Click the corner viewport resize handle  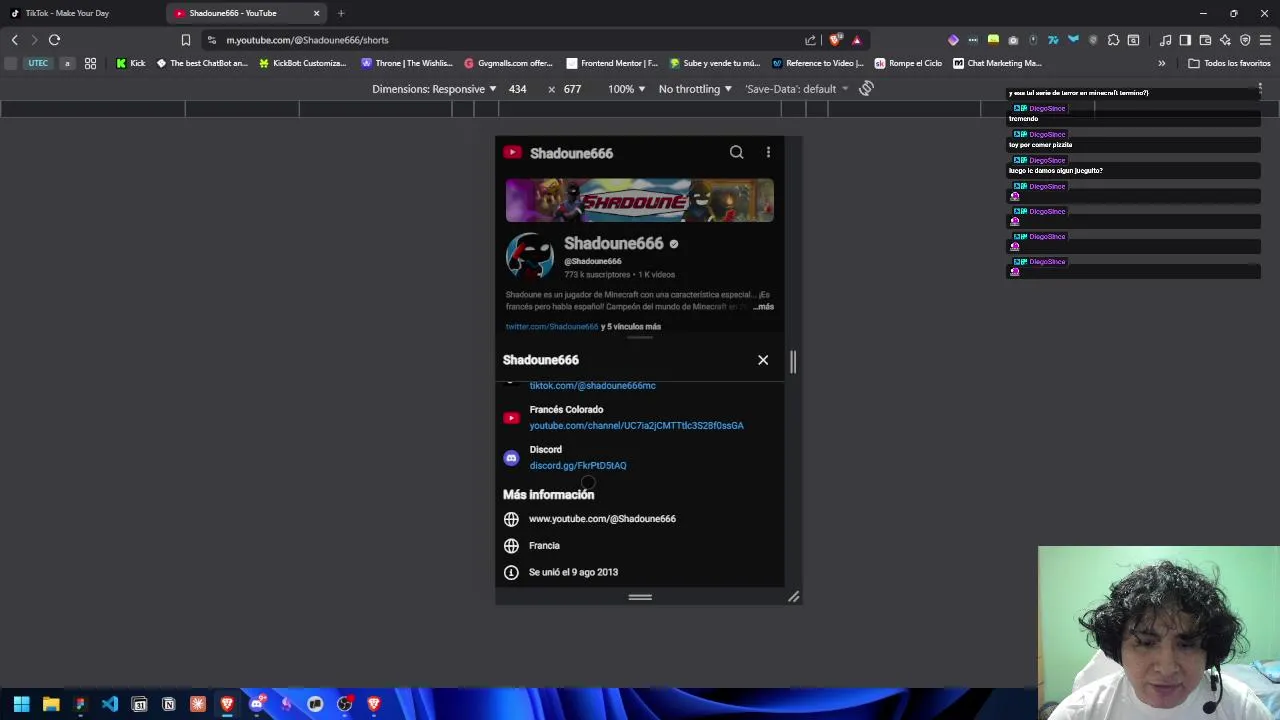pos(793,597)
